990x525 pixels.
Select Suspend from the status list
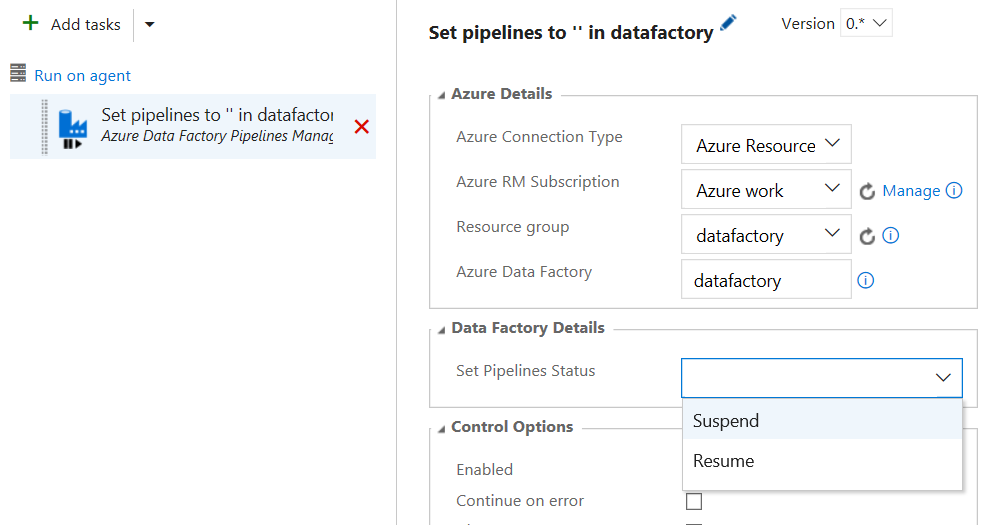click(726, 421)
